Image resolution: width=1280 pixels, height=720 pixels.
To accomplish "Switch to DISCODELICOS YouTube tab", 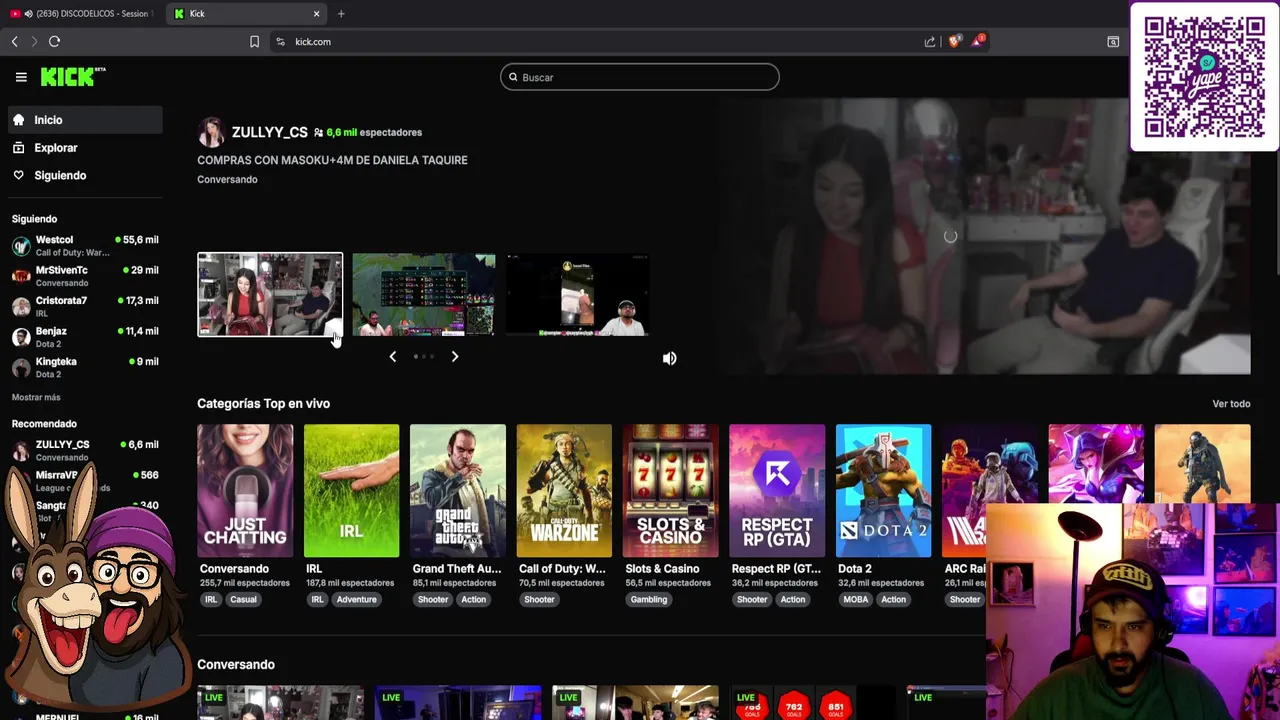I will point(80,14).
